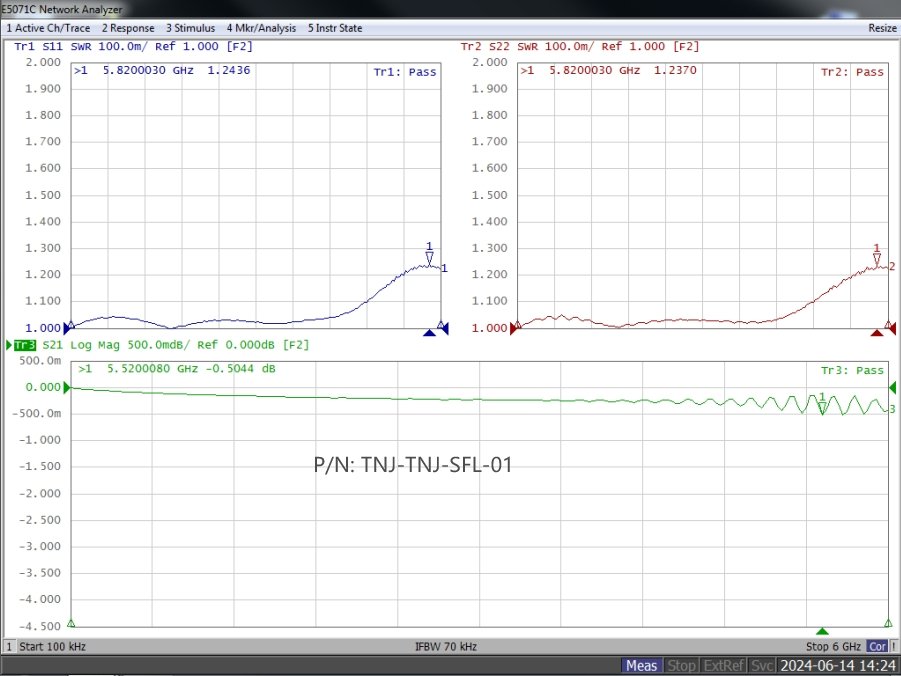Click blue marker position indicator below Tr1 graph
The width and height of the screenshot is (901, 676).
coord(429,333)
